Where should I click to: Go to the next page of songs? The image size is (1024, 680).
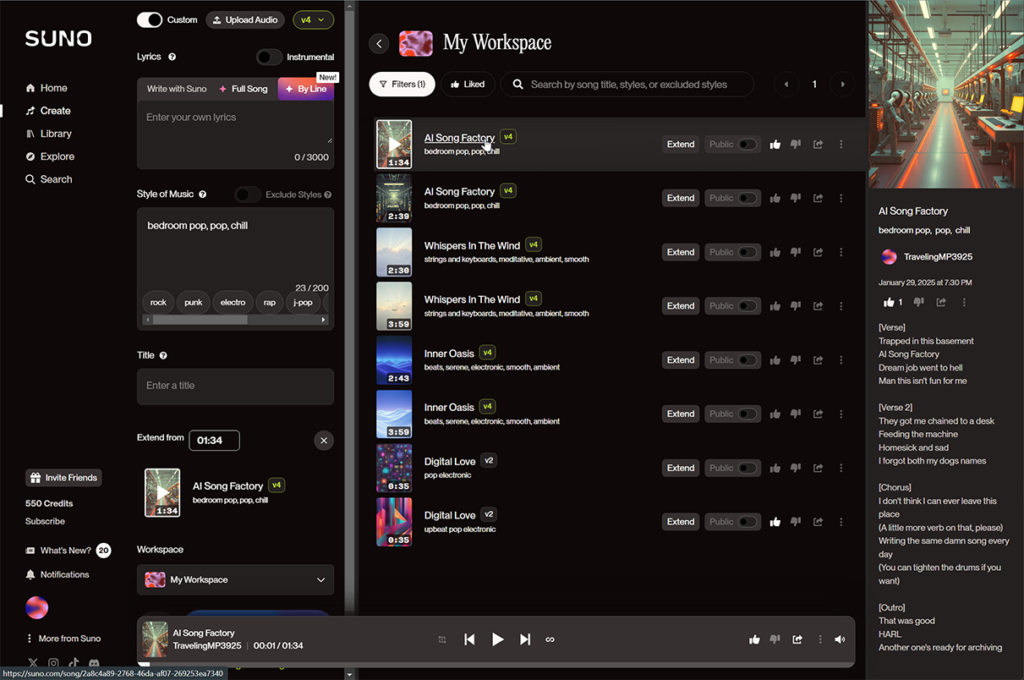click(842, 84)
